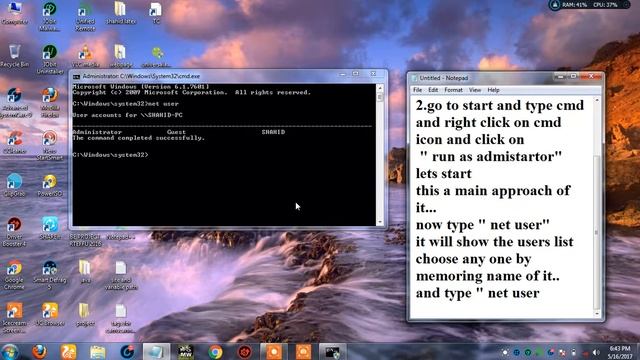The image size is (640, 360).
Task: Open Notepad File menu
Action: point(418,90)
